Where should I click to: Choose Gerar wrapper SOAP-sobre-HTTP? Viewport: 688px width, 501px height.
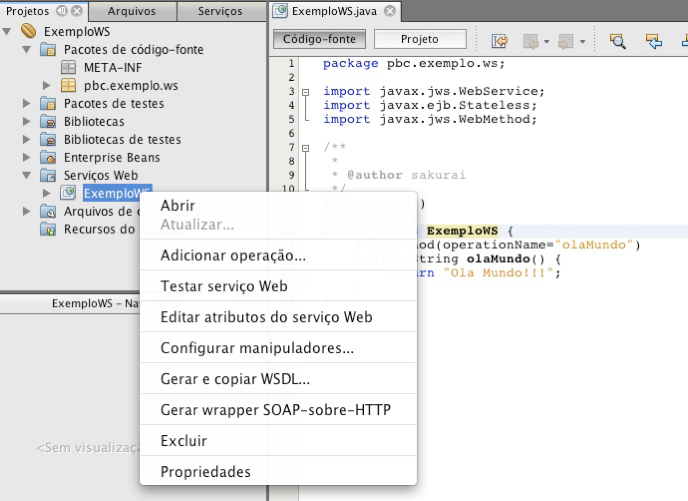click(x=278, y=410)
